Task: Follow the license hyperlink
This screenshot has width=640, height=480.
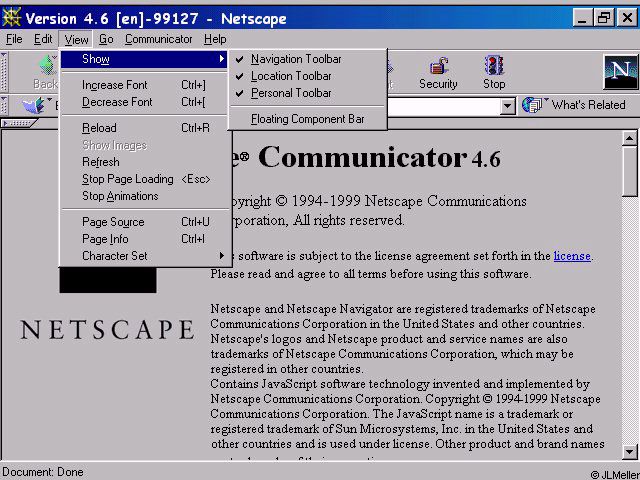Action: click(x=572, y=256)
